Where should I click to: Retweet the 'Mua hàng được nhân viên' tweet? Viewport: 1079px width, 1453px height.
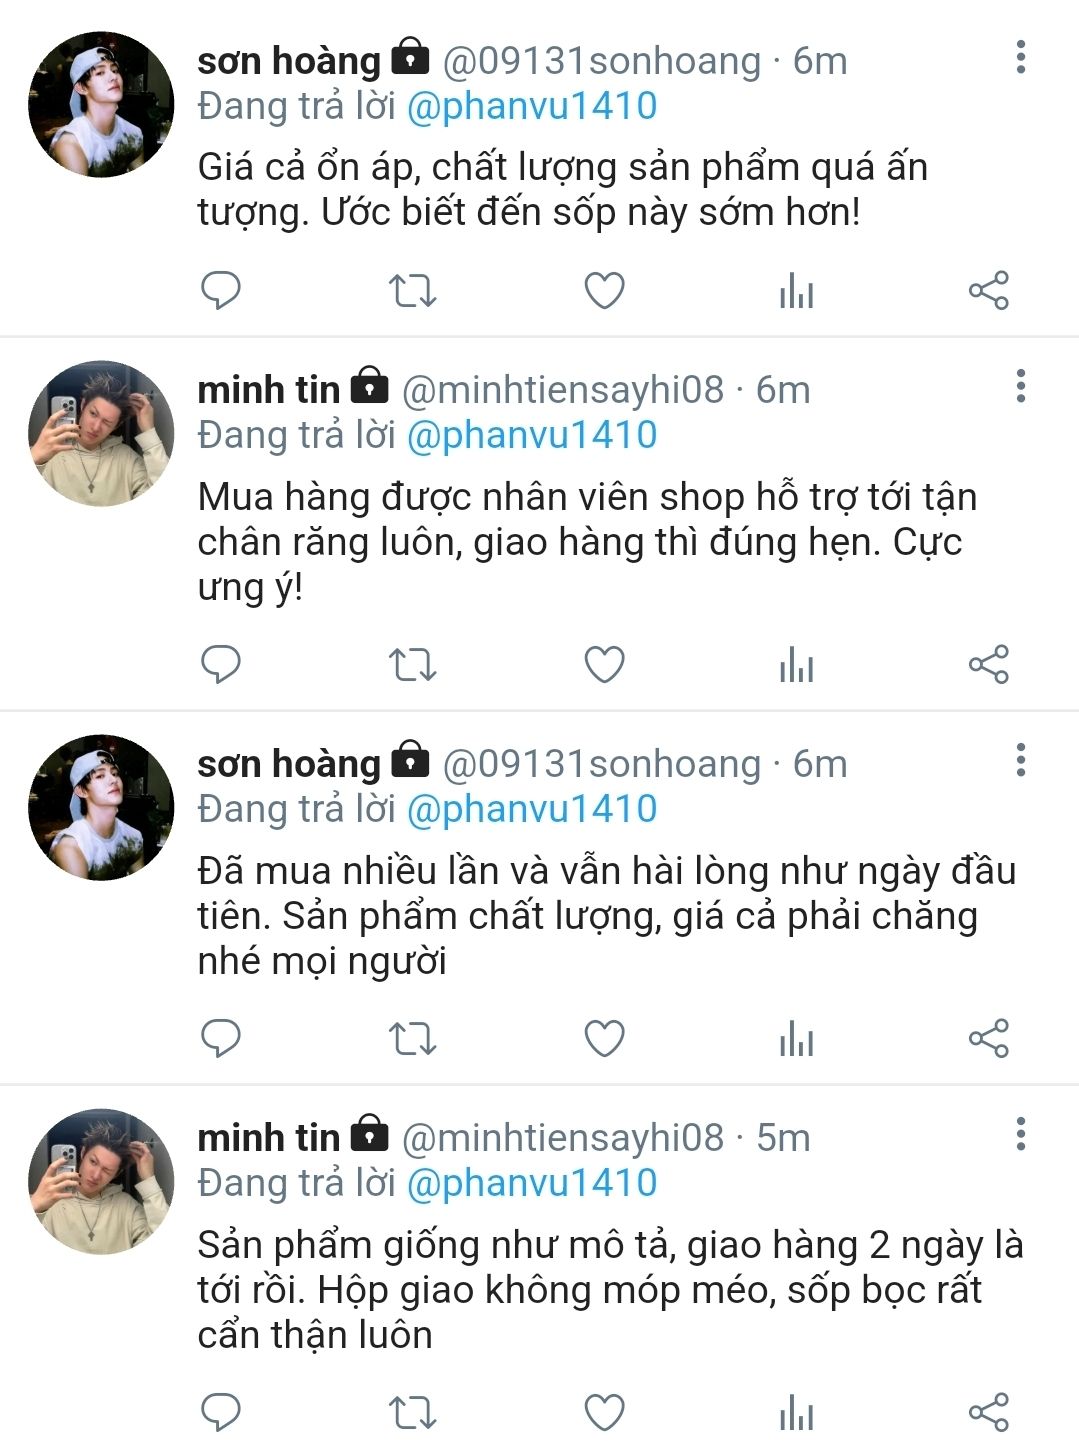tap(412, 665)
